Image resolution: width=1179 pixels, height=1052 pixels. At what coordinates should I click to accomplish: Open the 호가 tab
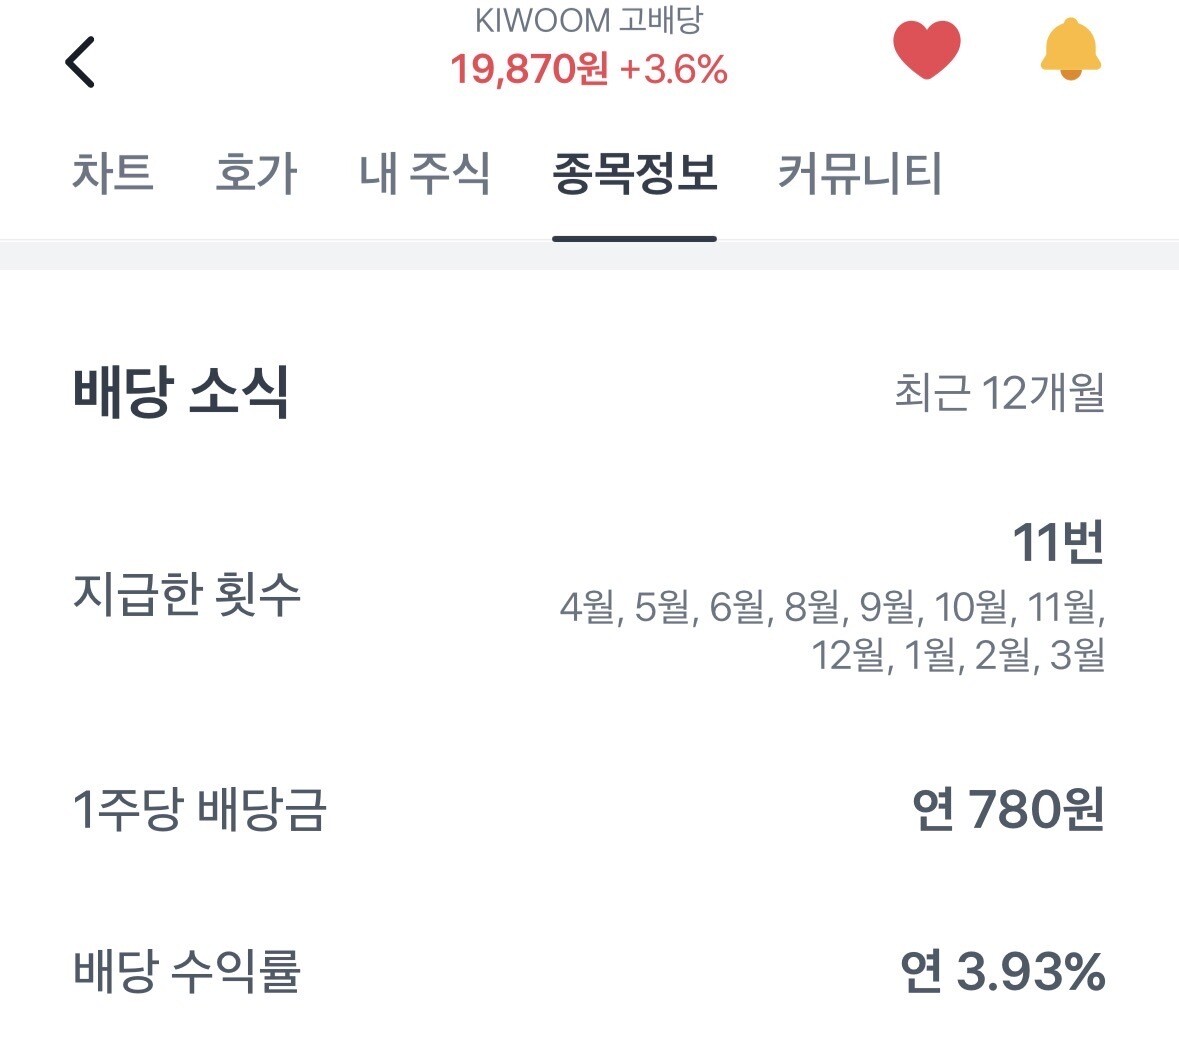click(x=256, y=173)
